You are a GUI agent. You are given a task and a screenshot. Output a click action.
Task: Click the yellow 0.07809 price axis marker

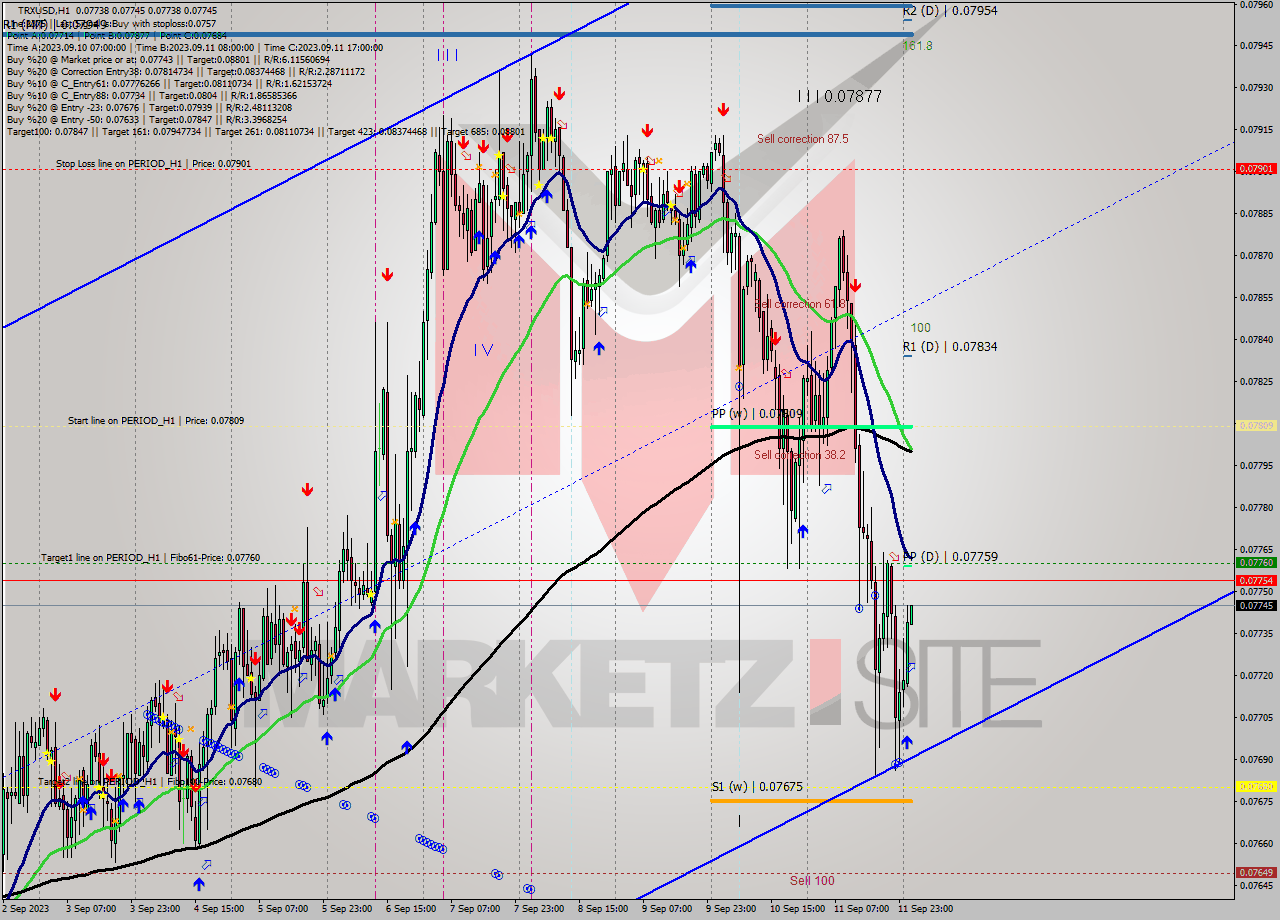click(x=1256, y=425)
